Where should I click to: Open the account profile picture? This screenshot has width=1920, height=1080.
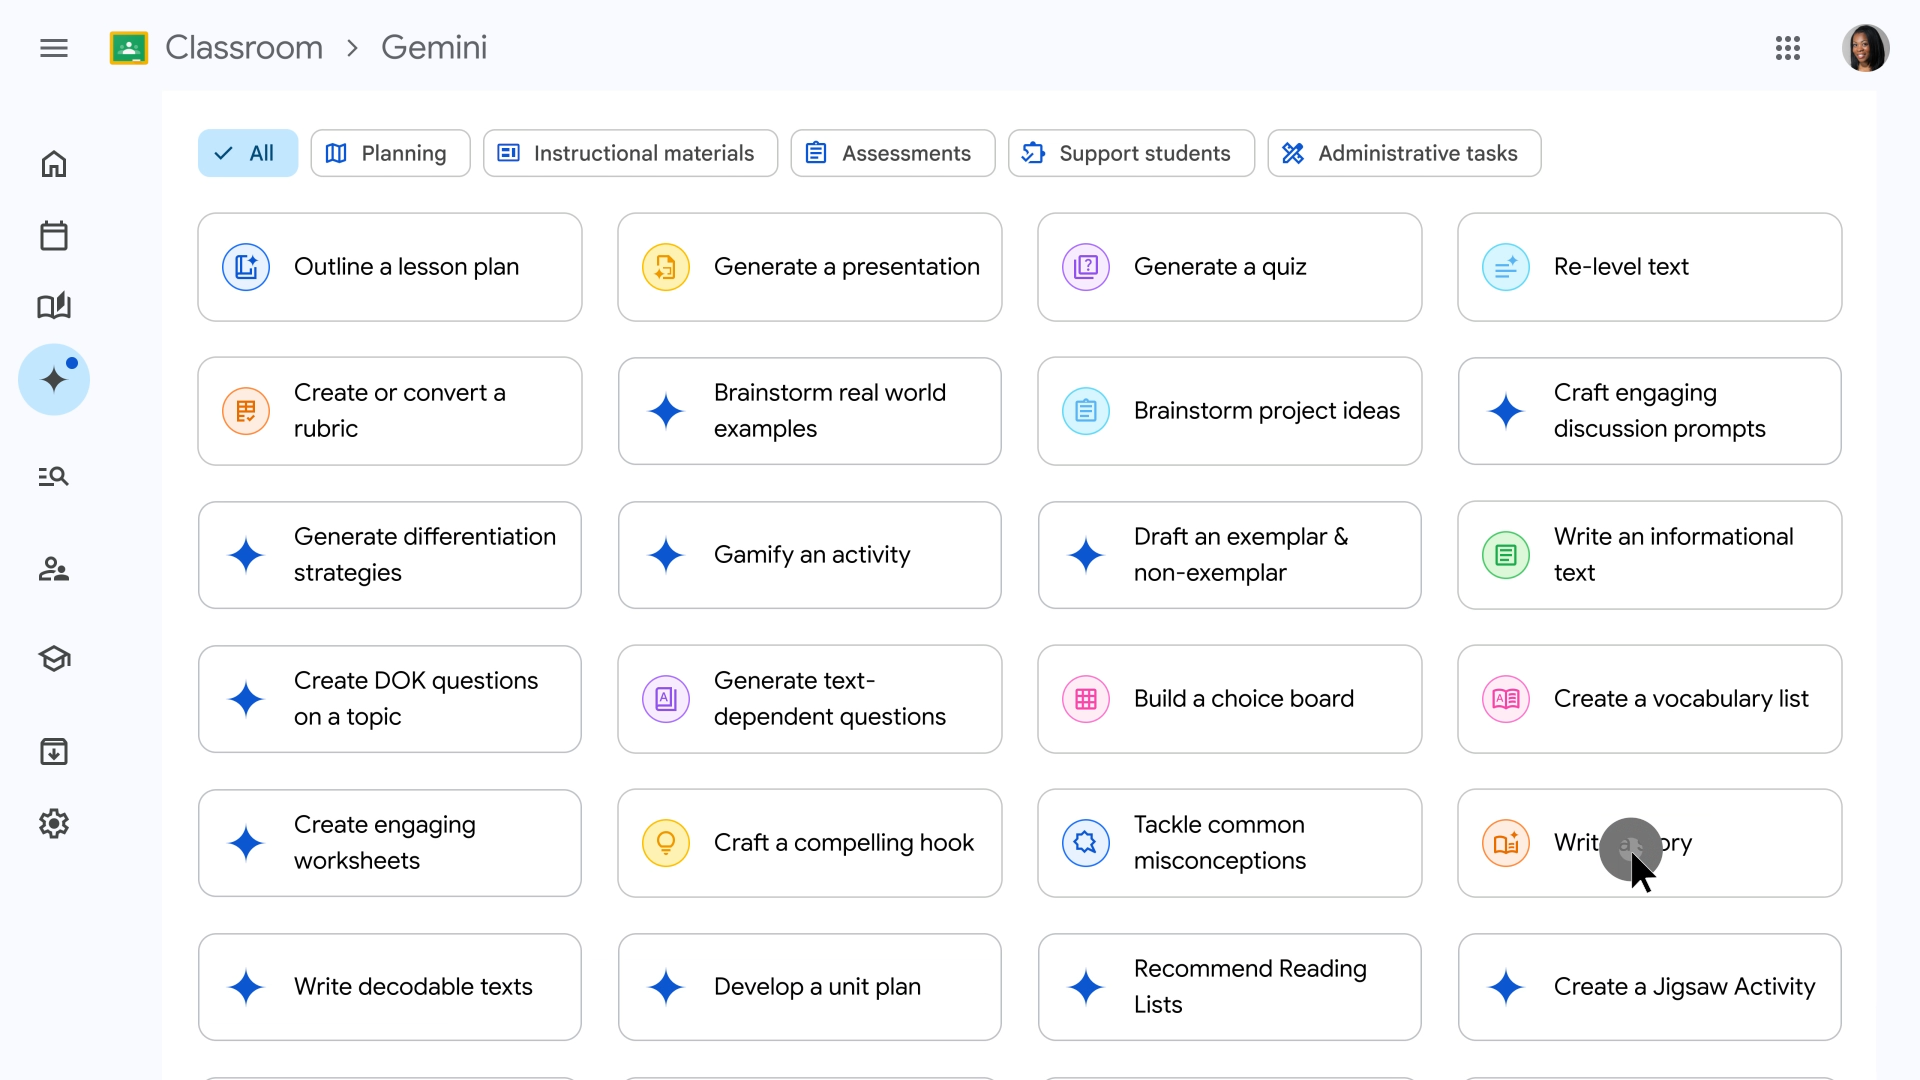1865,48
